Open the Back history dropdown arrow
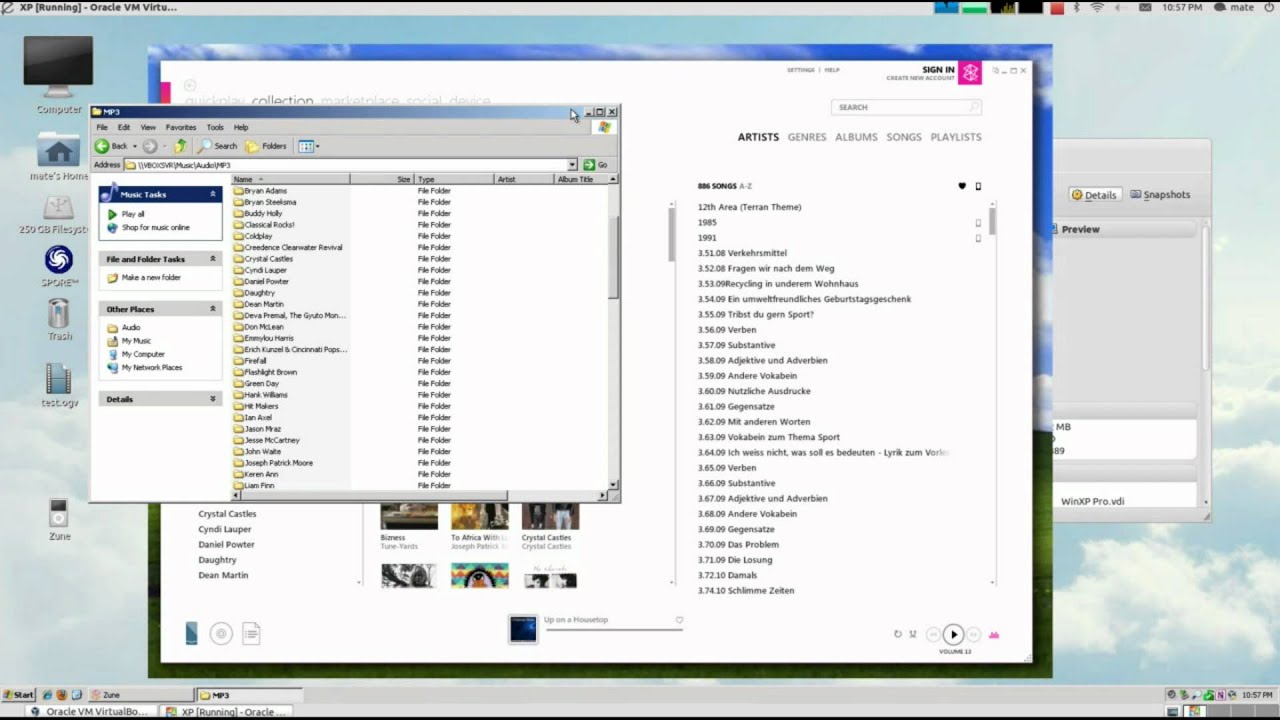Screen dimensions: 1280x720 pos(135,146)
